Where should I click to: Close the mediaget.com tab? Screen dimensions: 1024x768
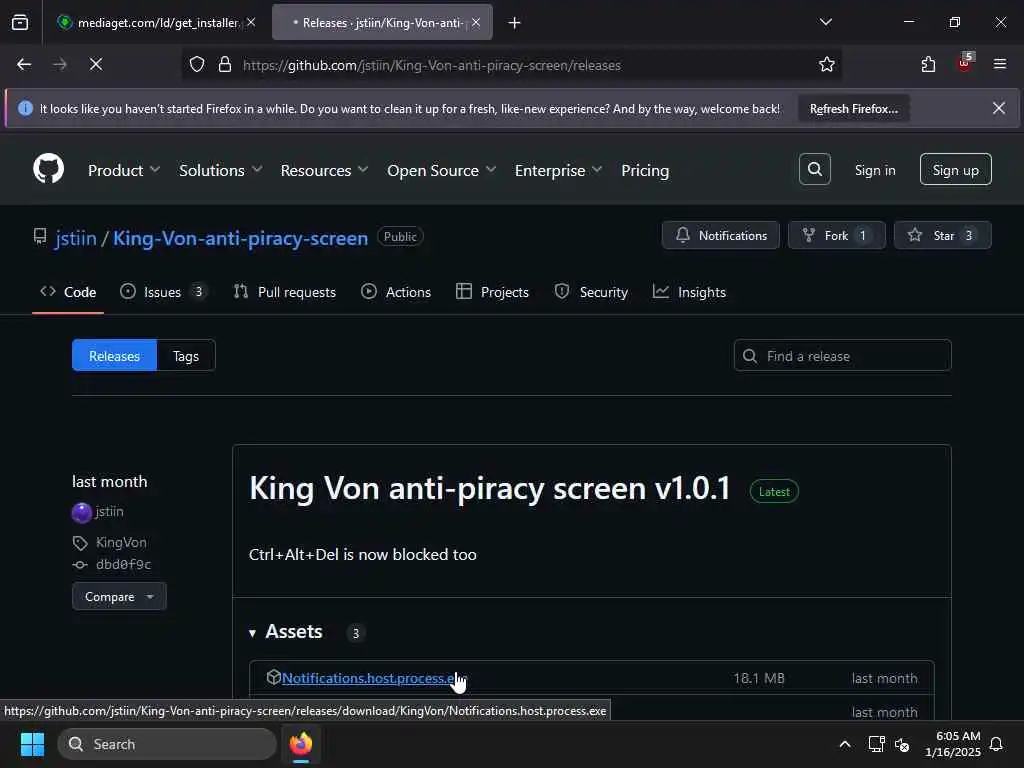coord(251,22)
